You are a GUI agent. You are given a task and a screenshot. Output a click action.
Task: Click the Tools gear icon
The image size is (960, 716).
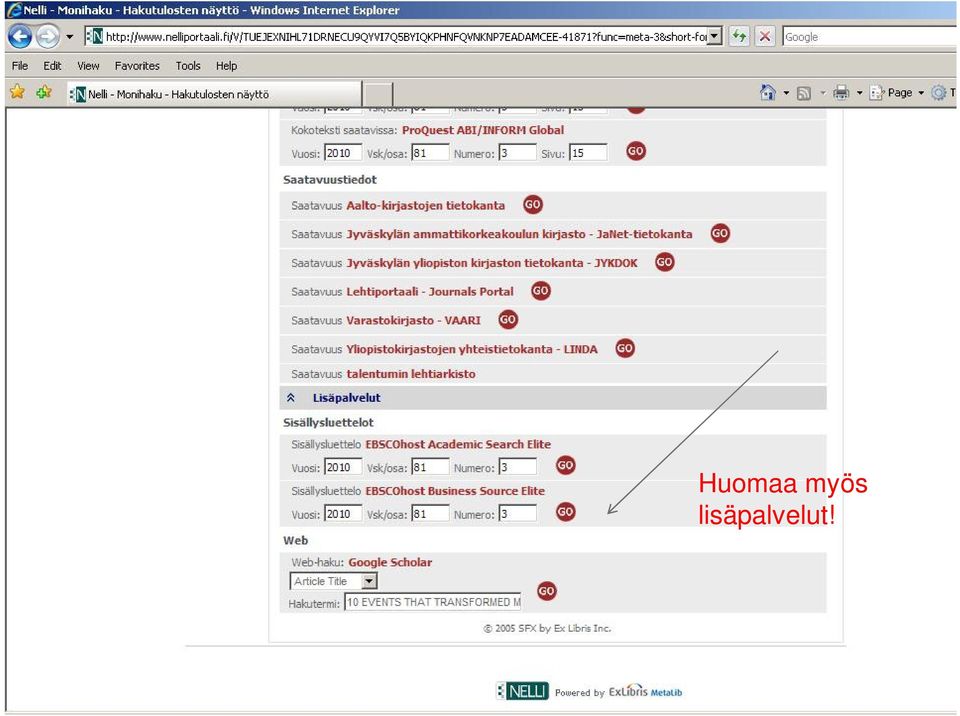point(939,93)
